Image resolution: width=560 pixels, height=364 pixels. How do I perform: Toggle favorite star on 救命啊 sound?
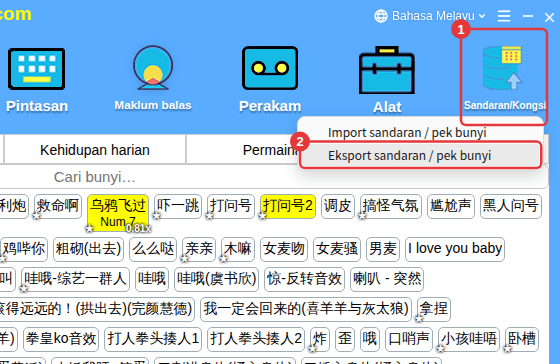[x=36, y=216]
